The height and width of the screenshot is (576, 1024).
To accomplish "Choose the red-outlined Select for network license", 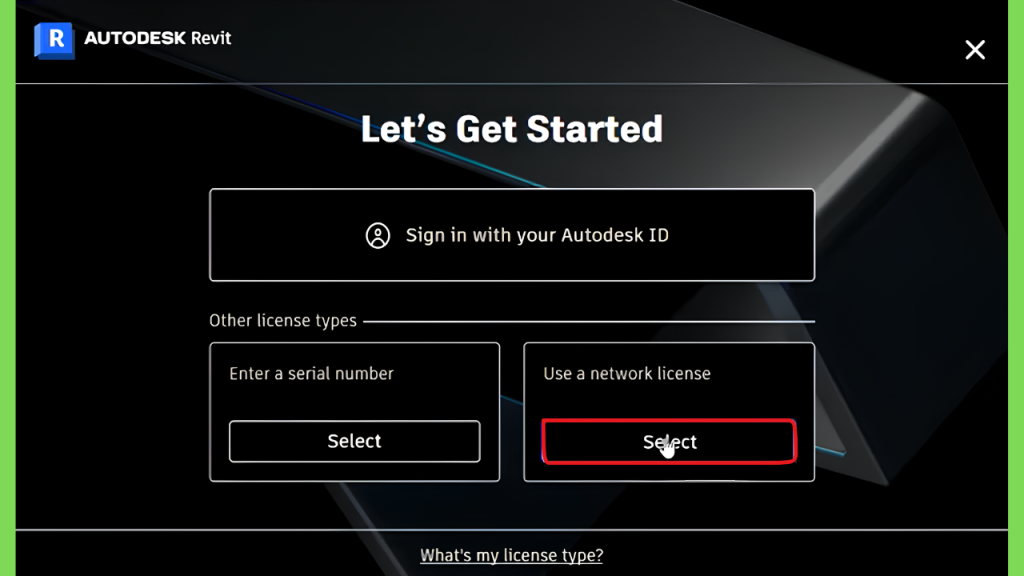I will (x=669, y=442).
